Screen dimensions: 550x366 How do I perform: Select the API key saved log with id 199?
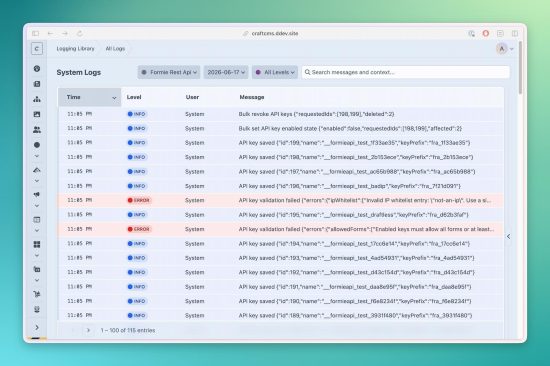point(281,143)
